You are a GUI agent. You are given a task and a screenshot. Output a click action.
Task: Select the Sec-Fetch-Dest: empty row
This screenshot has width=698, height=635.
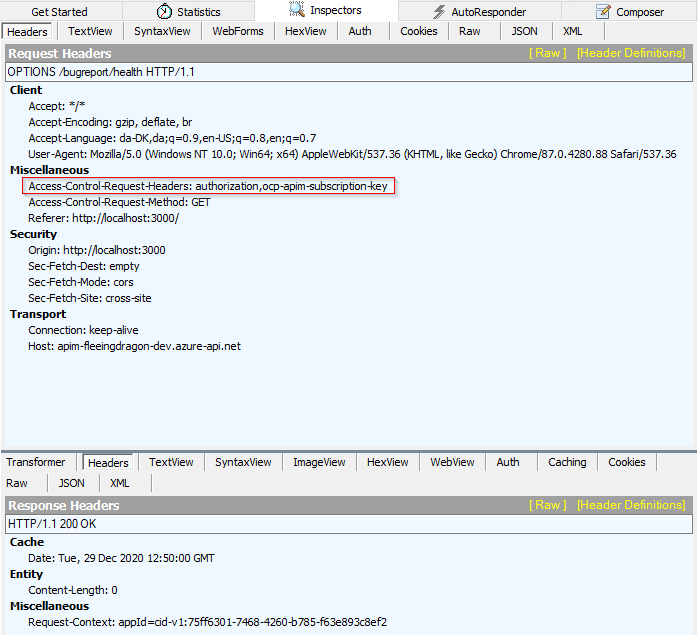[84, 266]
